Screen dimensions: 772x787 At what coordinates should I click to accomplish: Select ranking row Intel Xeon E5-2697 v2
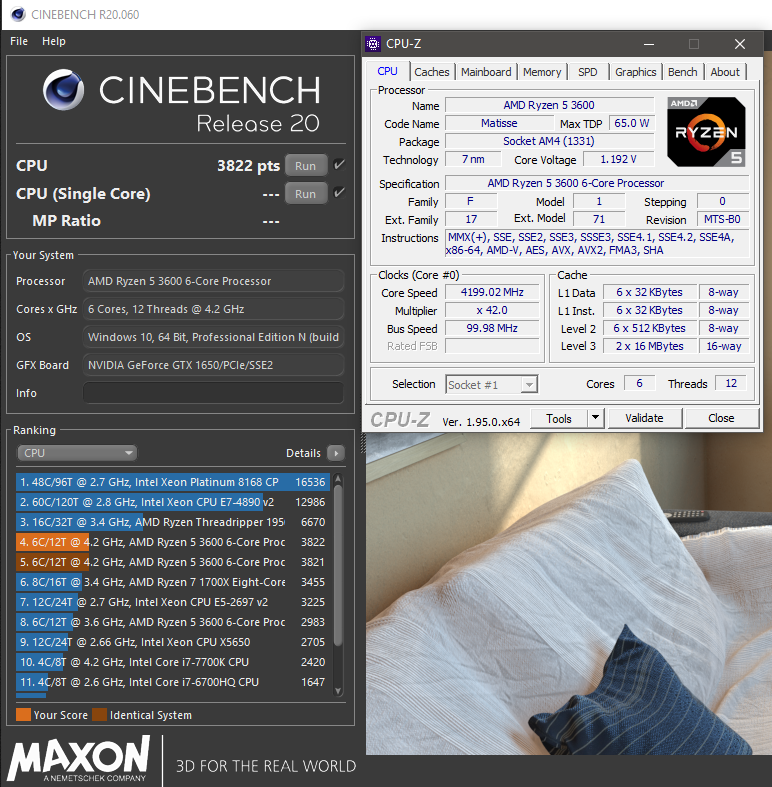pos(173,602)
